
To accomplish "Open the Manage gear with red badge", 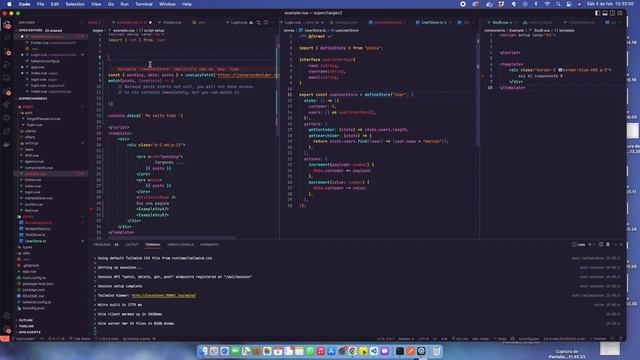I will click(x=7, y=329).
